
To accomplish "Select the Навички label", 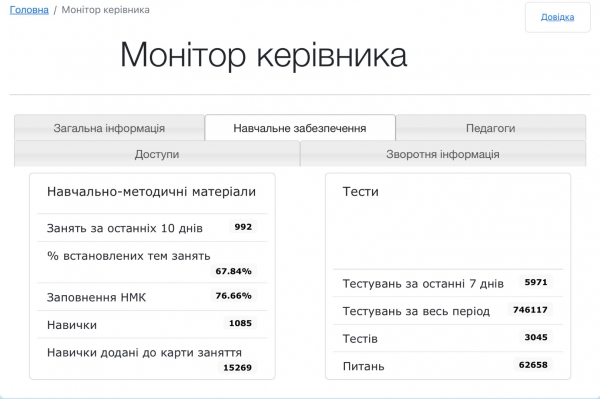I will point(72,325).
